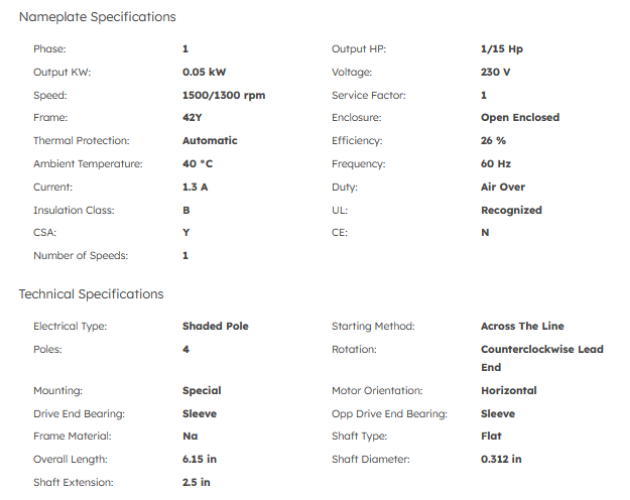Click the Technical Specifications heading

point(91,294)
